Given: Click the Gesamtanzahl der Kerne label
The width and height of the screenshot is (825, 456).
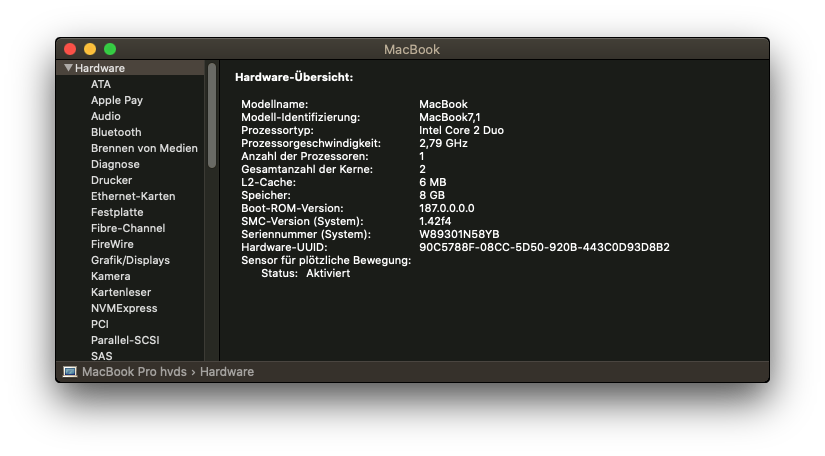Looking at the screenshot, I should pos(307,169).
